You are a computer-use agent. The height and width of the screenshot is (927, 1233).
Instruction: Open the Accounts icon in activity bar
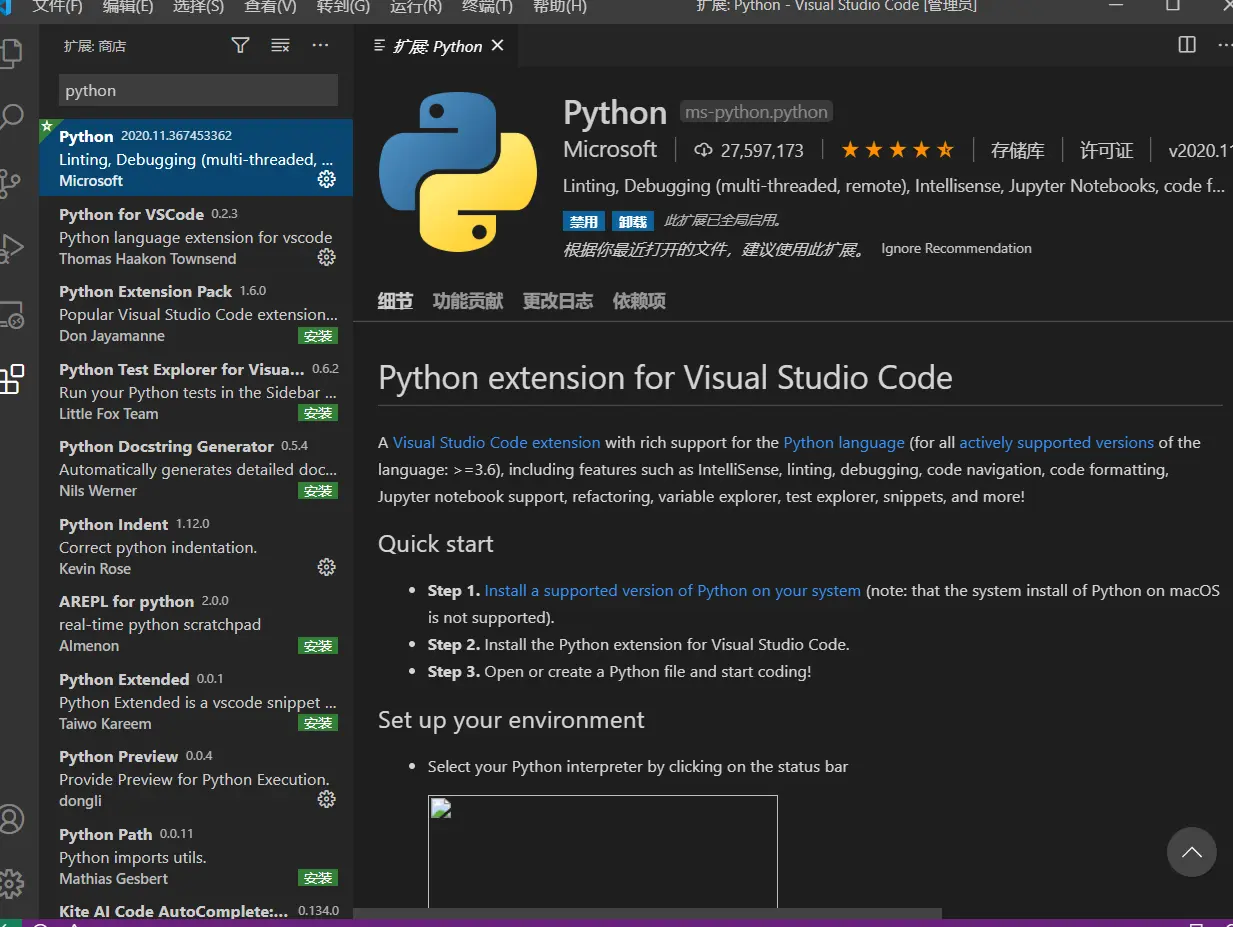[10, 819]
